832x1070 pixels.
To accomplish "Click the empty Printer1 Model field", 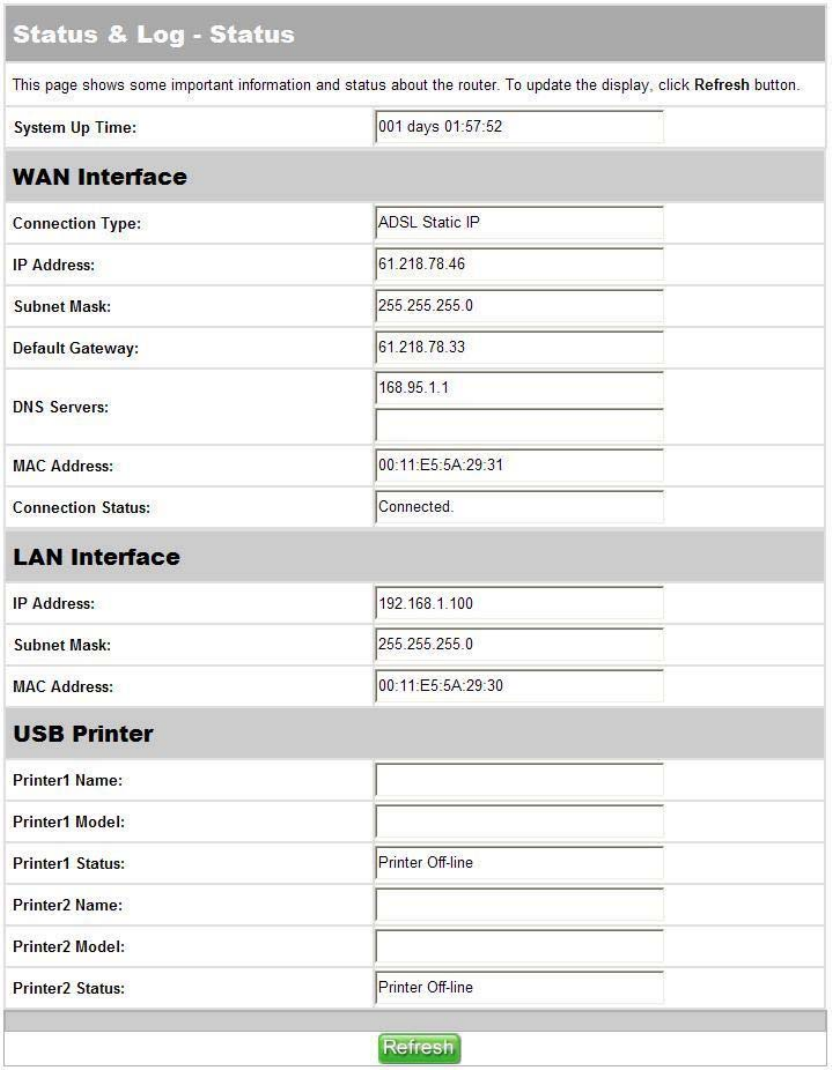I will pos(518,822).
